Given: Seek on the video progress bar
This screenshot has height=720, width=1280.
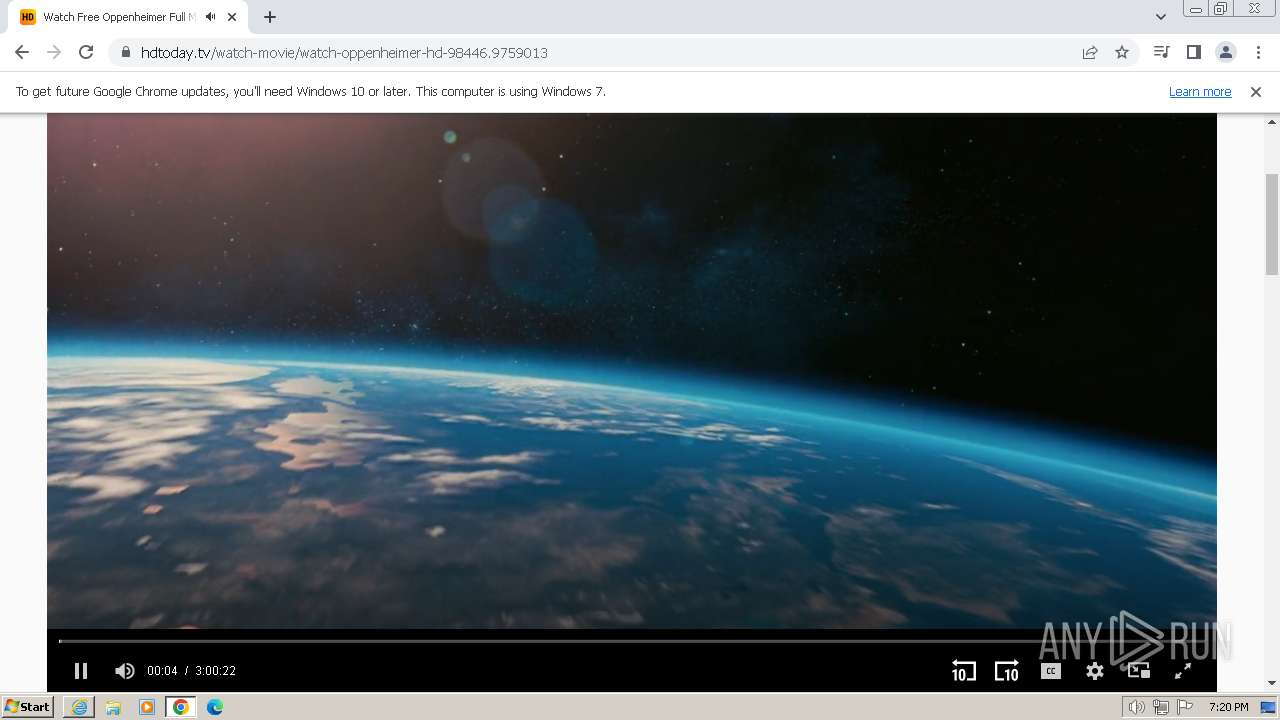Looking at the screenshot, I should point(631,641).
